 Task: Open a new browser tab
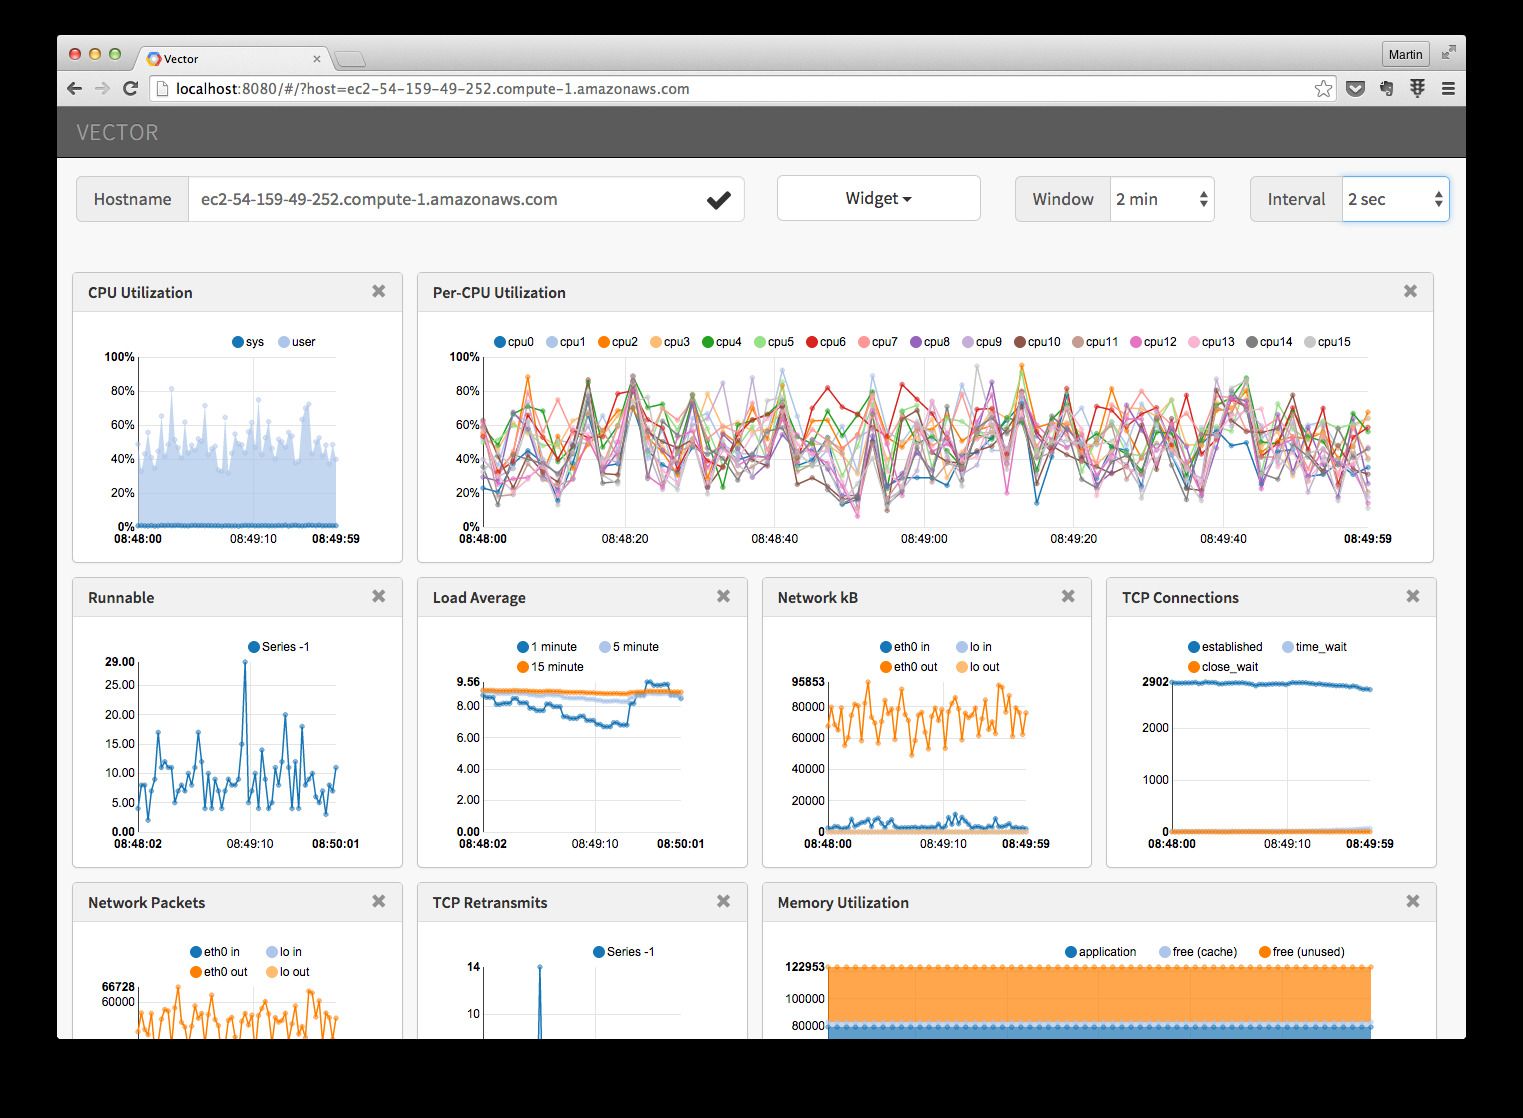349,60
